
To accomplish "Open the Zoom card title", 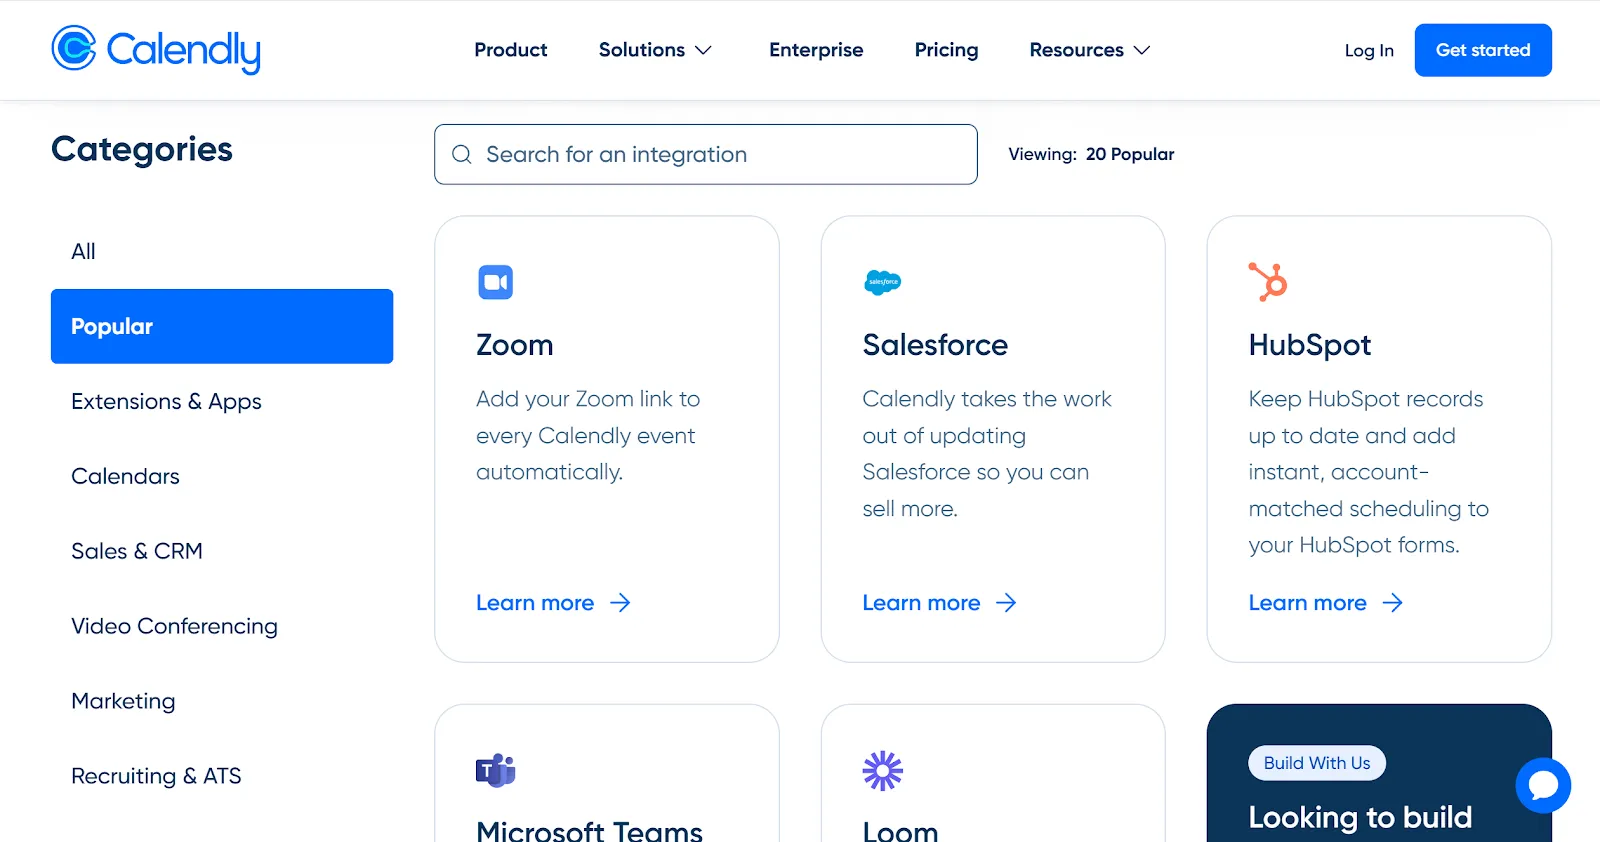I will [514, 345].
